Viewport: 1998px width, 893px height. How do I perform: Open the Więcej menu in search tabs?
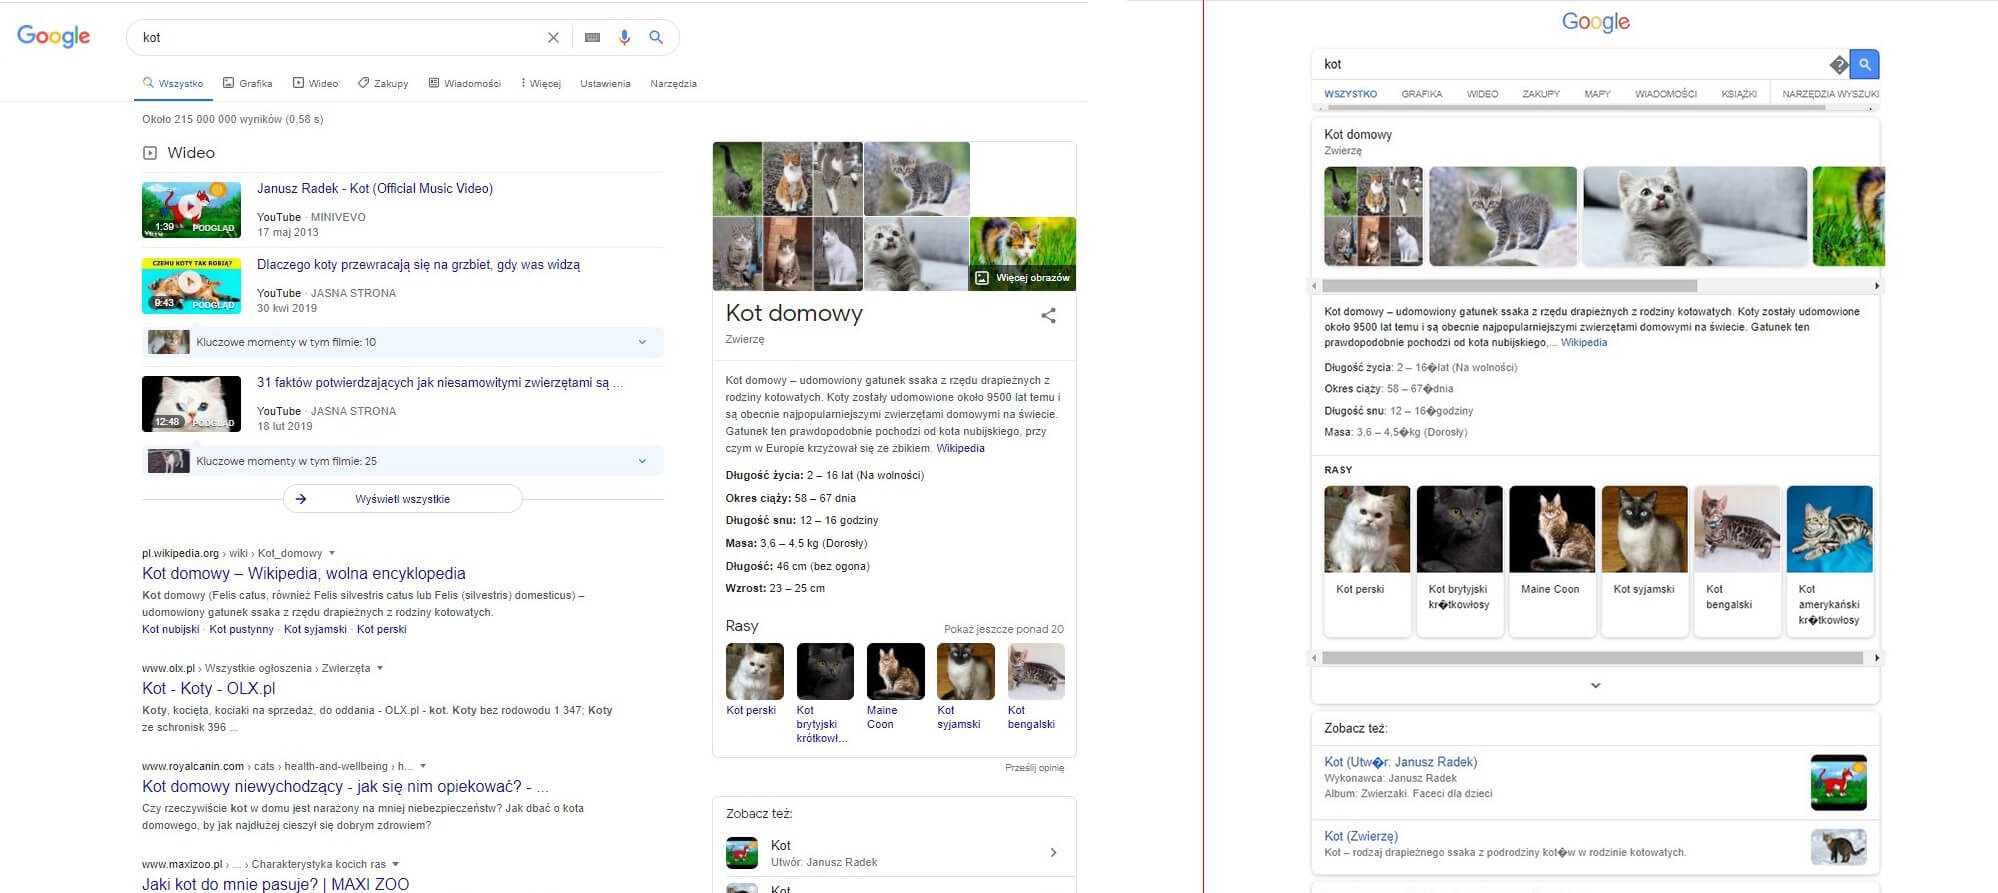(x=541, y=83)
